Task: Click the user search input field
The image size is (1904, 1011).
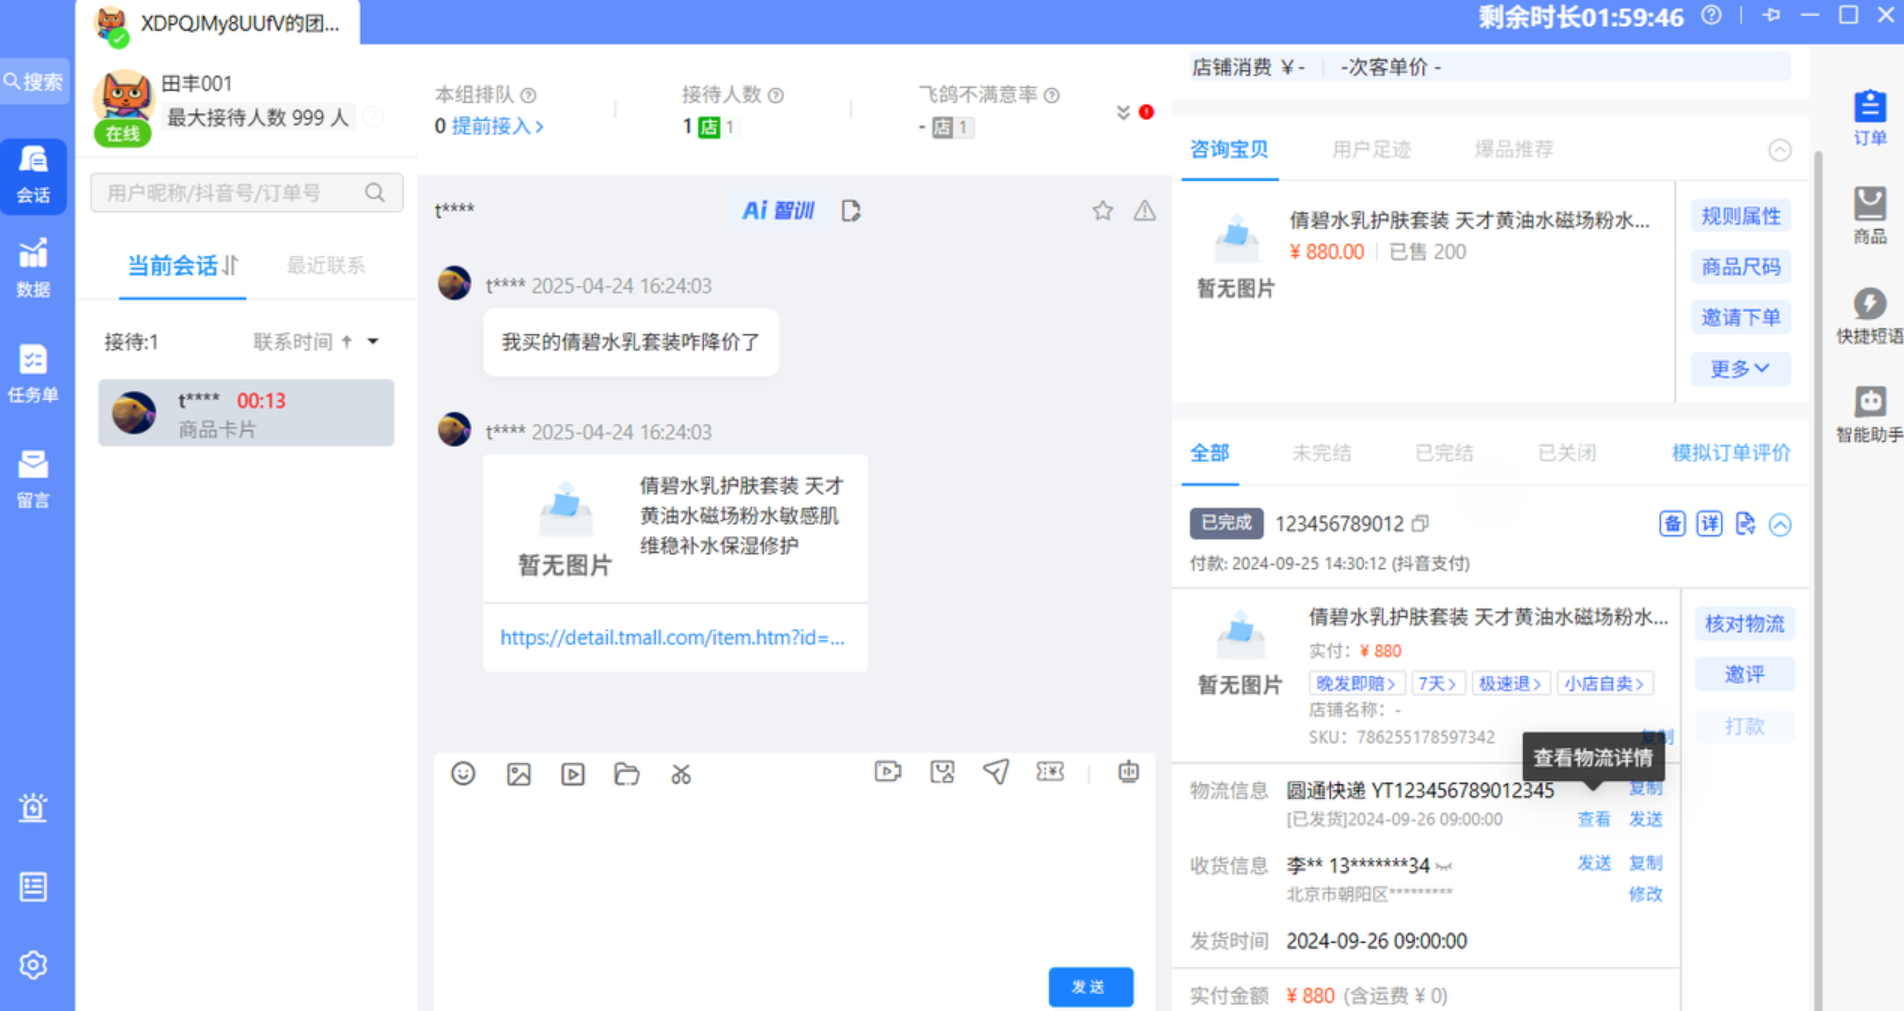Action: (x=247, y=193)
